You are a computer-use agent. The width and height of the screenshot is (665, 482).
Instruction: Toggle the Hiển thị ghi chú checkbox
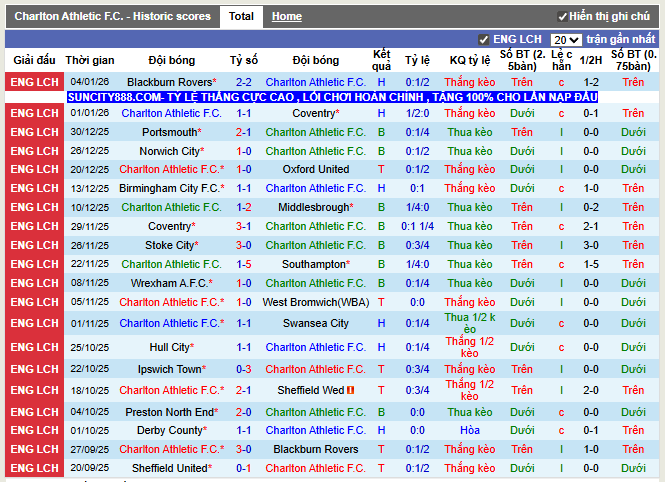(x=562, y=17)
